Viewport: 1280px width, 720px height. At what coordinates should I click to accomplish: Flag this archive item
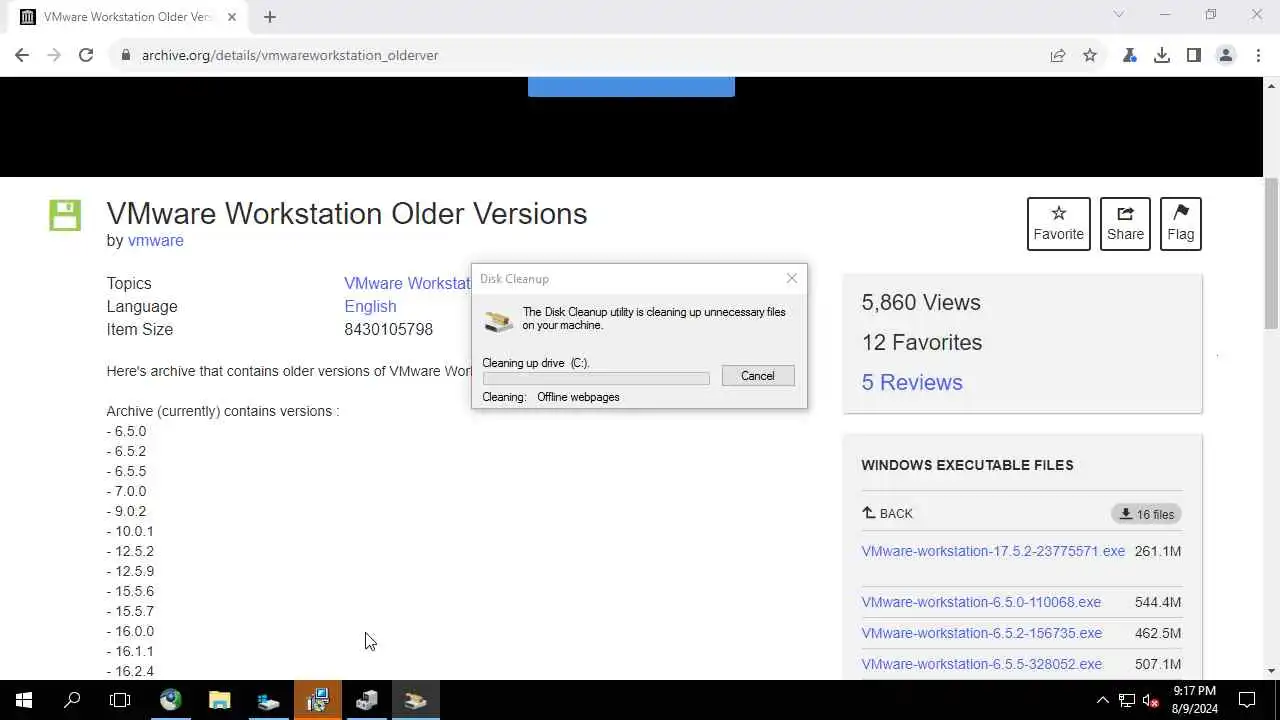[x=1180, y=223]
